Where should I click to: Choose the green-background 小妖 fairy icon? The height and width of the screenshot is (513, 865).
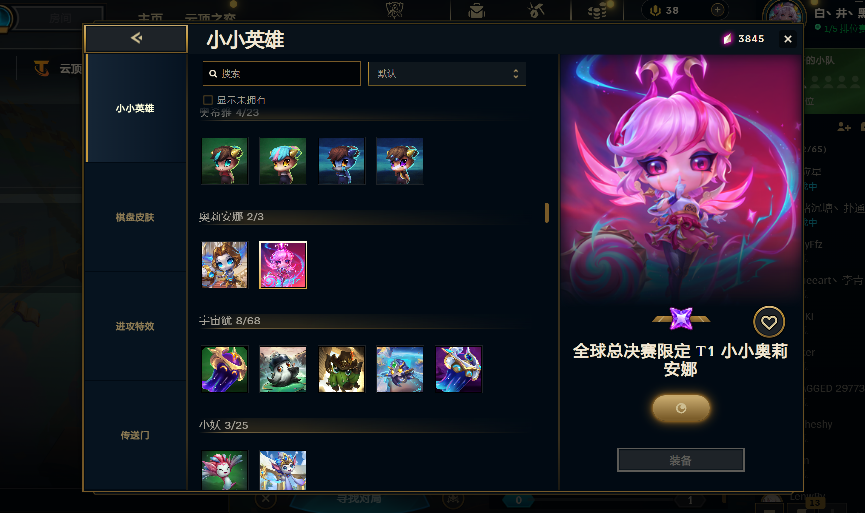click(x=225, y=470)
